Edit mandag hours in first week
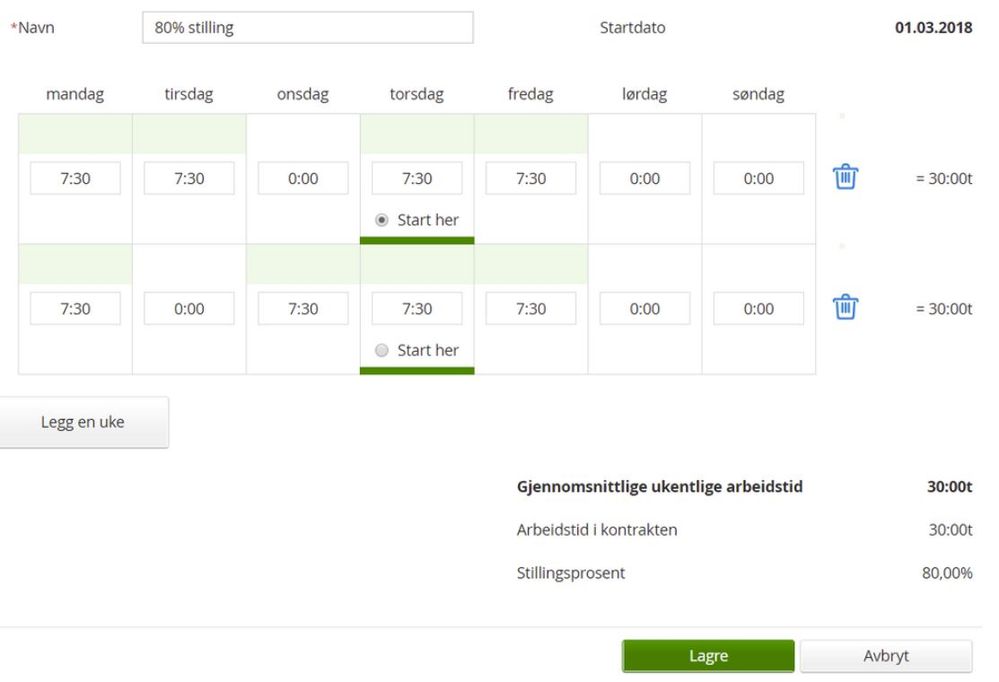Image resolution: width=999 pixels, height=682 pixels. coord(75,178)
